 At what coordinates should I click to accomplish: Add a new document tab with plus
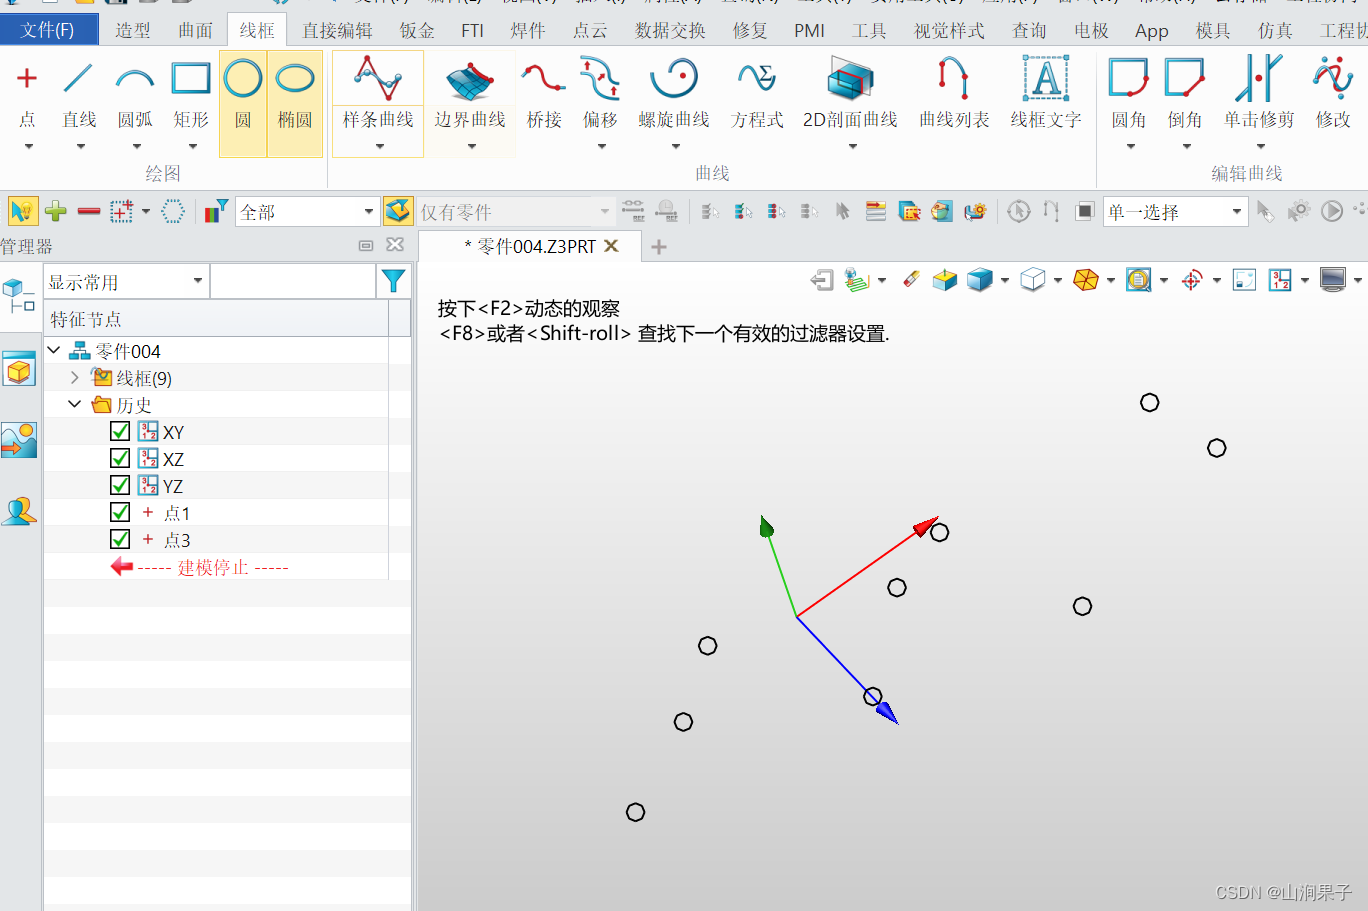click(658, 247)
